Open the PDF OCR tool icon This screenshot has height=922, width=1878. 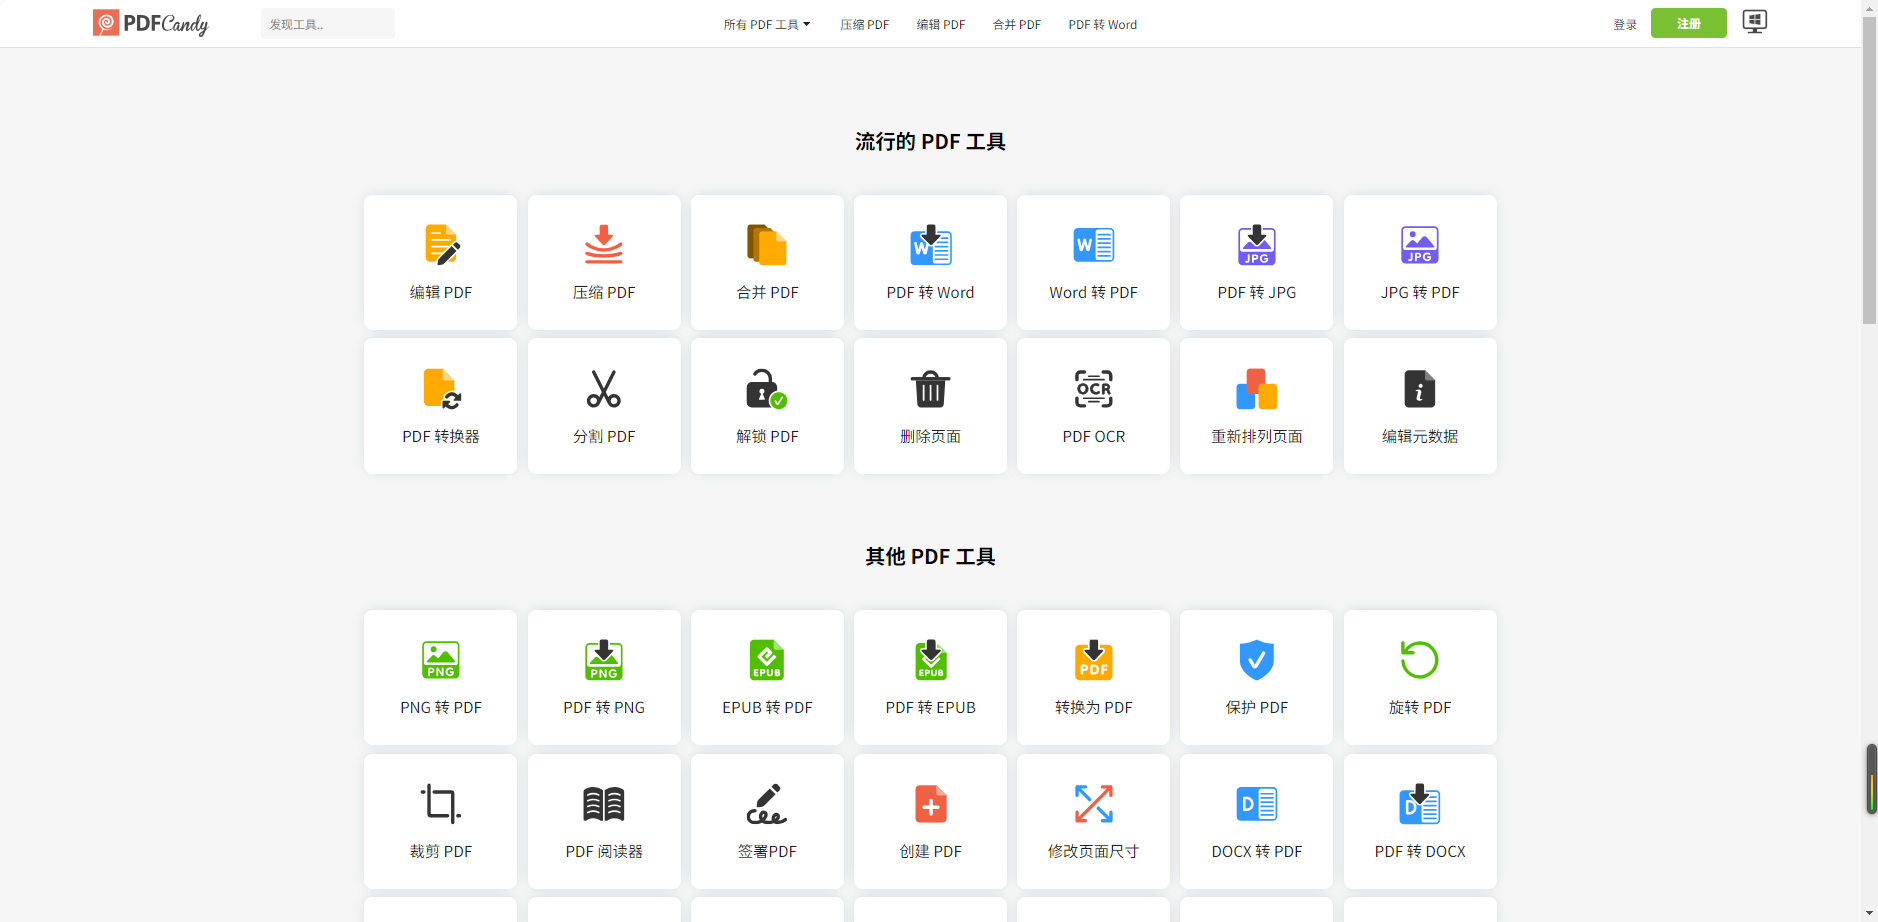point(1093,389)
